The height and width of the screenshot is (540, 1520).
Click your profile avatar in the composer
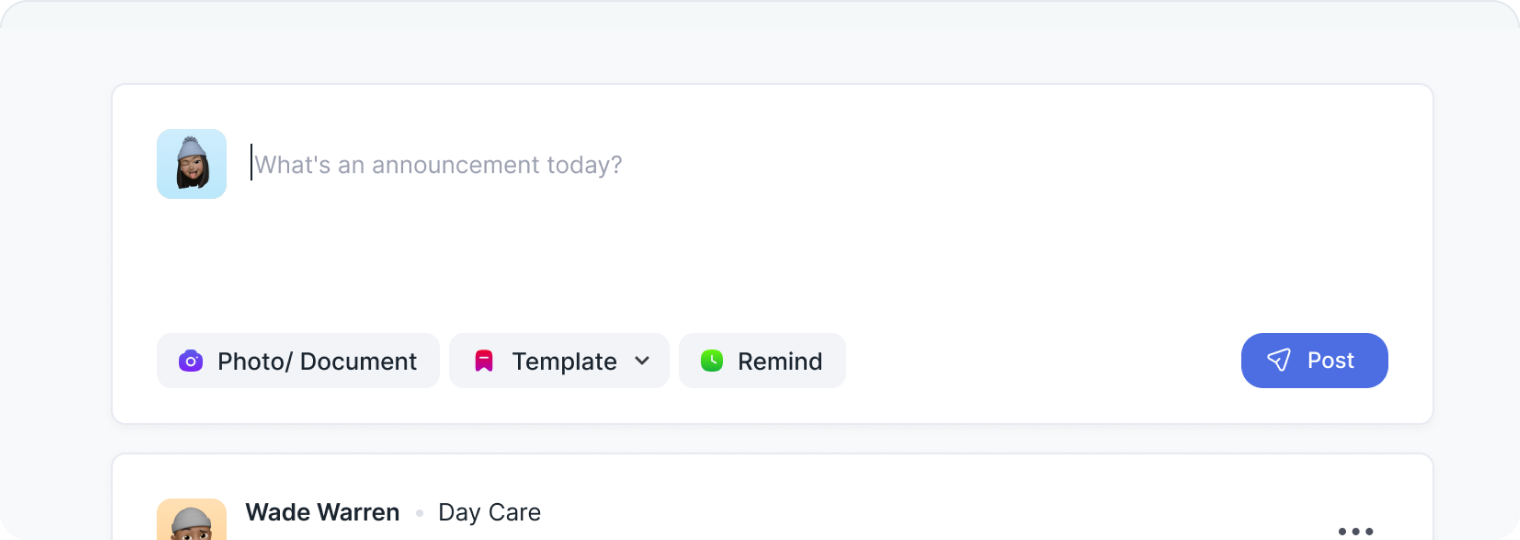click(x=192, y=164)
